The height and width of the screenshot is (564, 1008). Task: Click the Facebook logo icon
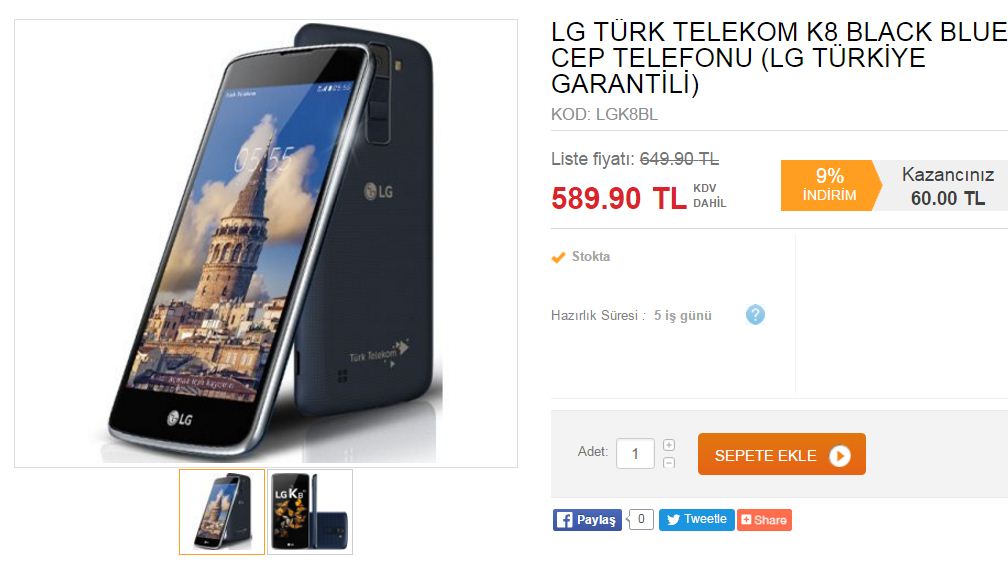(564, 520)
